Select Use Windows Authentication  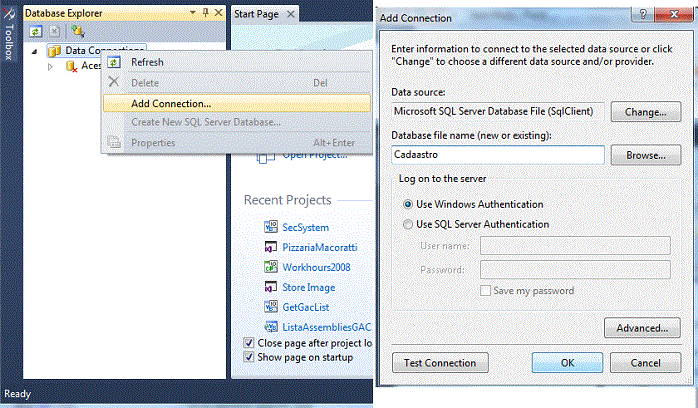coord(407,204)
